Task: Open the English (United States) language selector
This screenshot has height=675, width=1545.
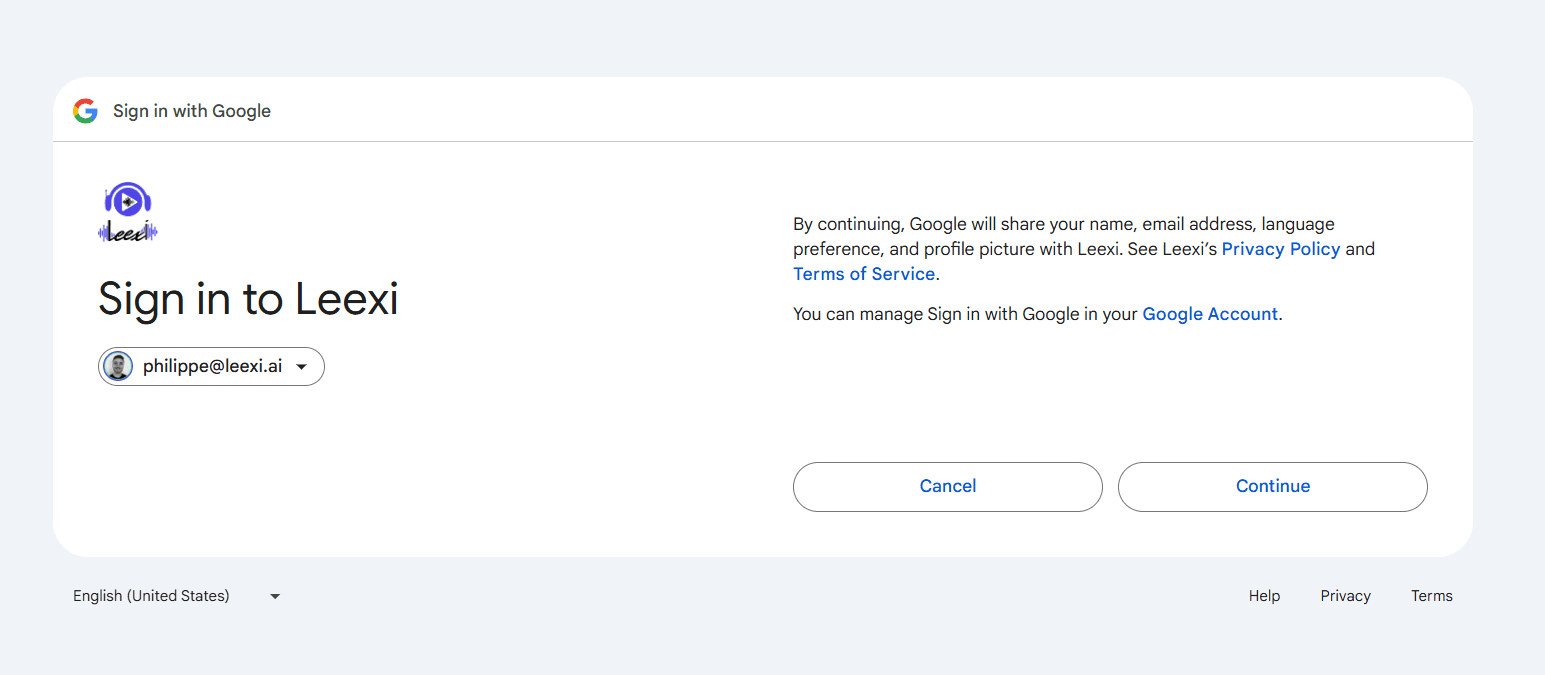Action: point(151,596)
